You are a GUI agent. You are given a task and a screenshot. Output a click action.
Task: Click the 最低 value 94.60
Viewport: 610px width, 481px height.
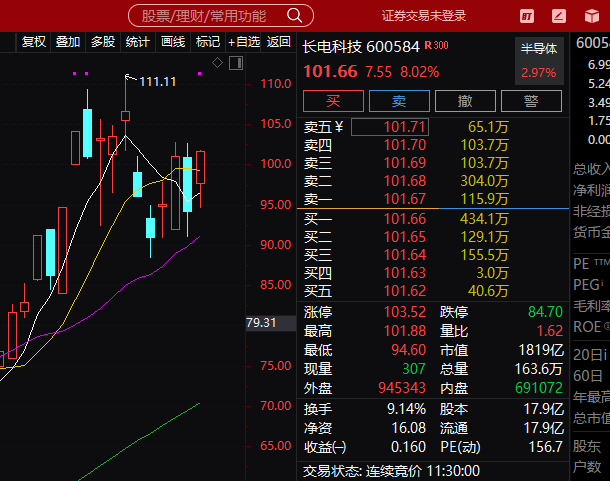[408, 350]
